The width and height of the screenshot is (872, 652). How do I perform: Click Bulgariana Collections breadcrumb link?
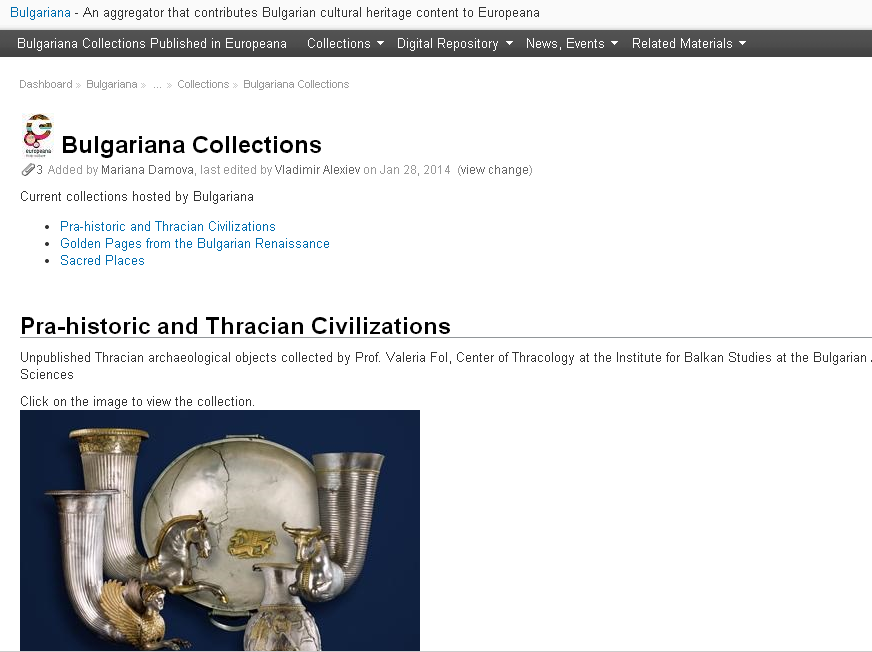tap(296, 84)
